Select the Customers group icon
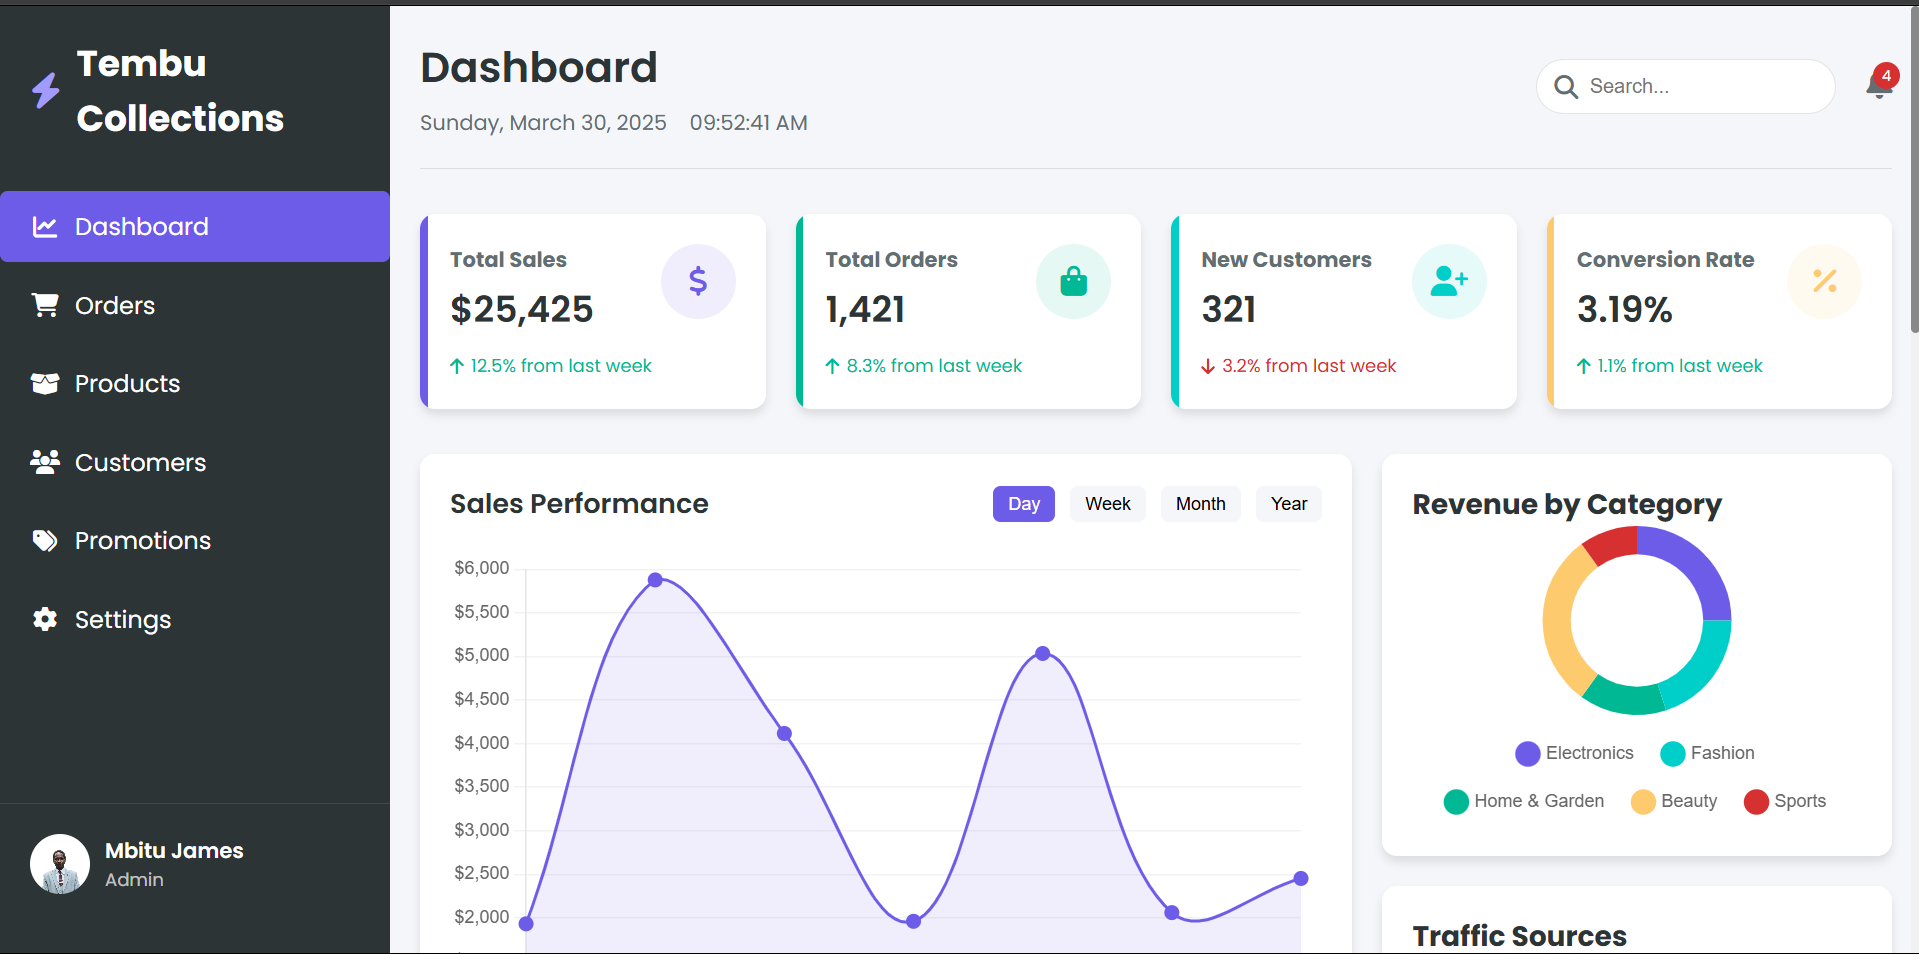Viewport: 1919px width, 954px height. coord(45,462)
